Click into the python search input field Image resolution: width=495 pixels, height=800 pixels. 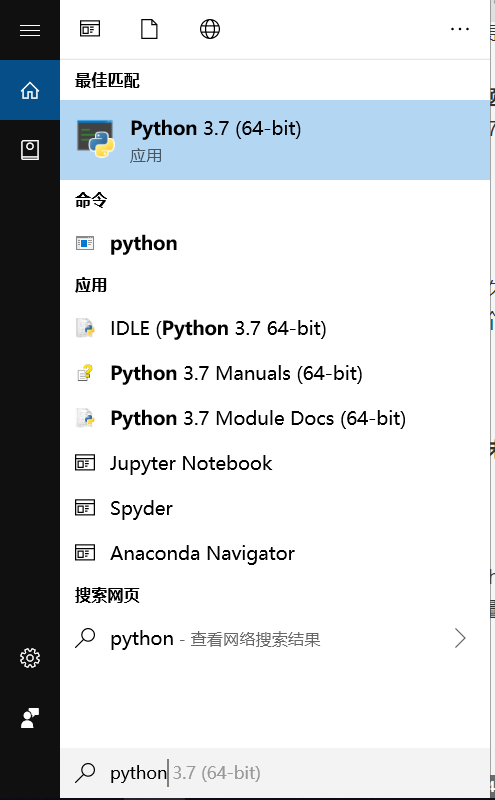point(275,773)
